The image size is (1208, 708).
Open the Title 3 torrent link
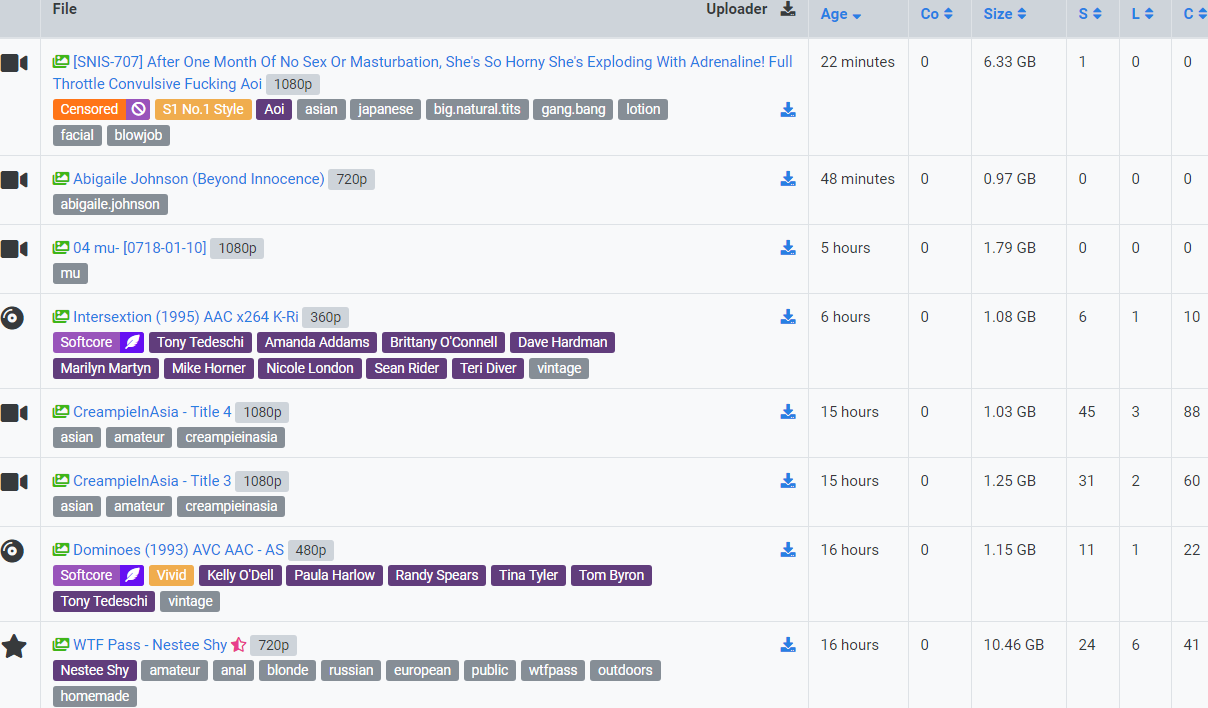[x=152, y=481]
